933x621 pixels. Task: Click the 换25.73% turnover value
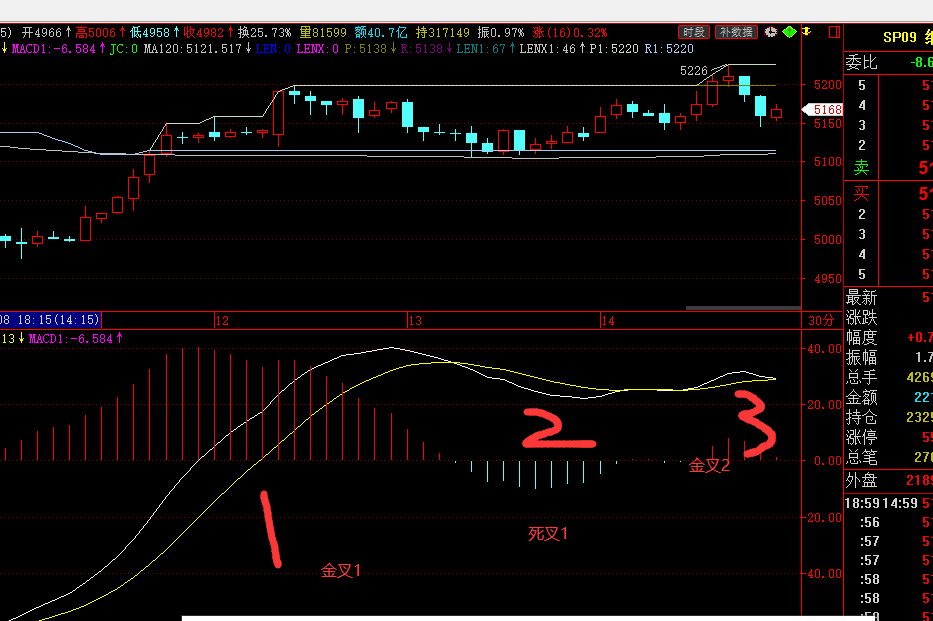[x=264, y=32]
